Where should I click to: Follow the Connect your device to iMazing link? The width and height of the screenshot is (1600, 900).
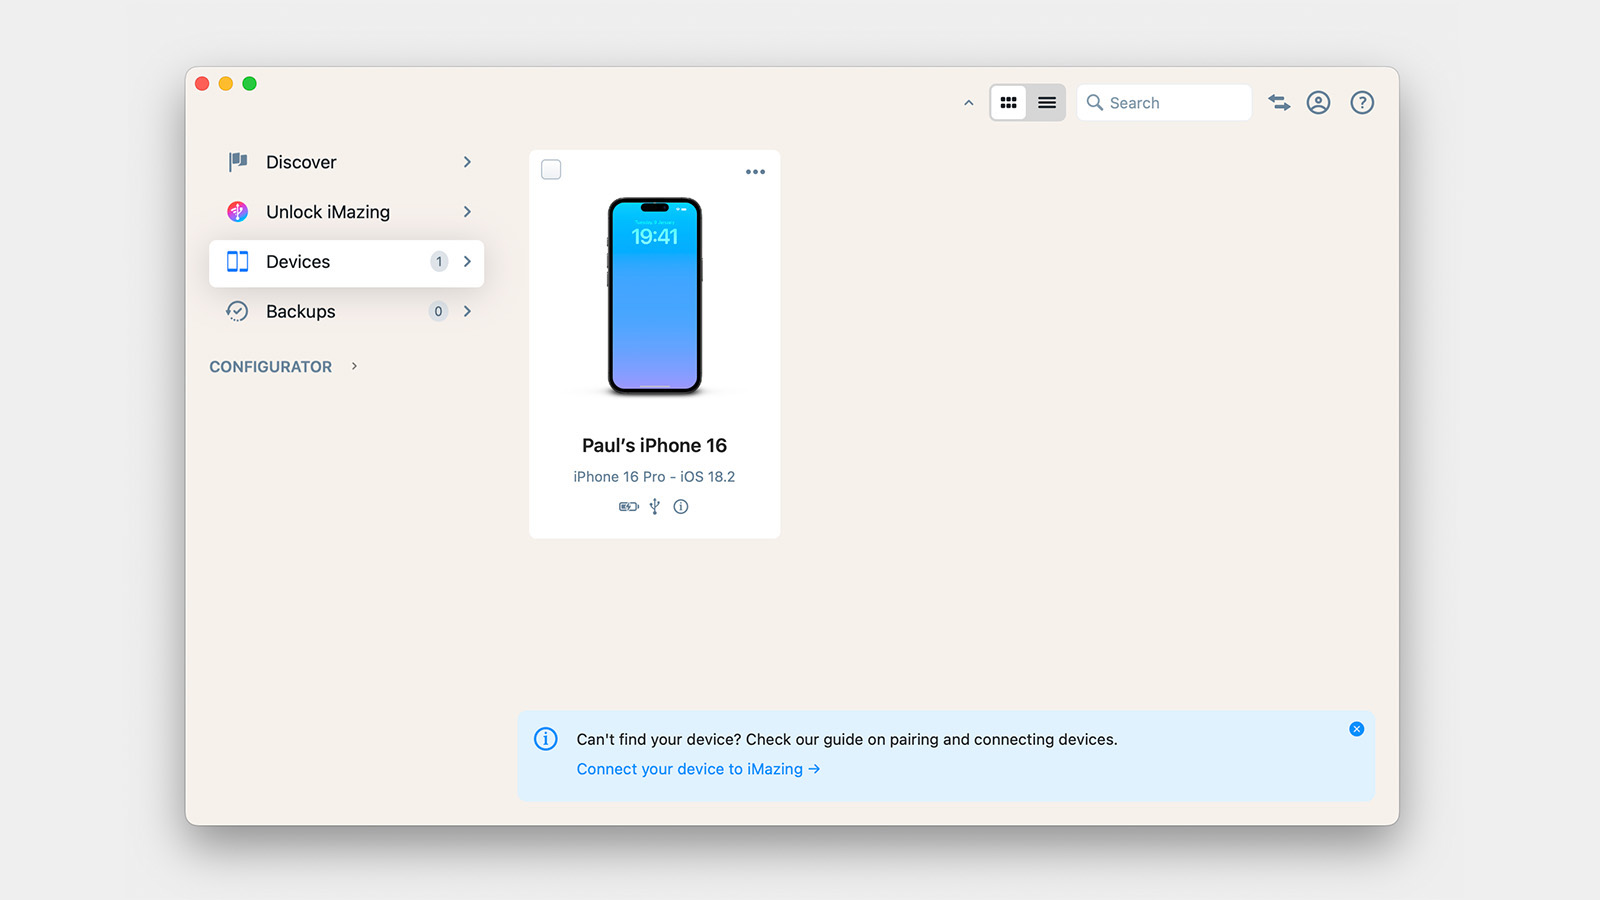tap(698, 769)
